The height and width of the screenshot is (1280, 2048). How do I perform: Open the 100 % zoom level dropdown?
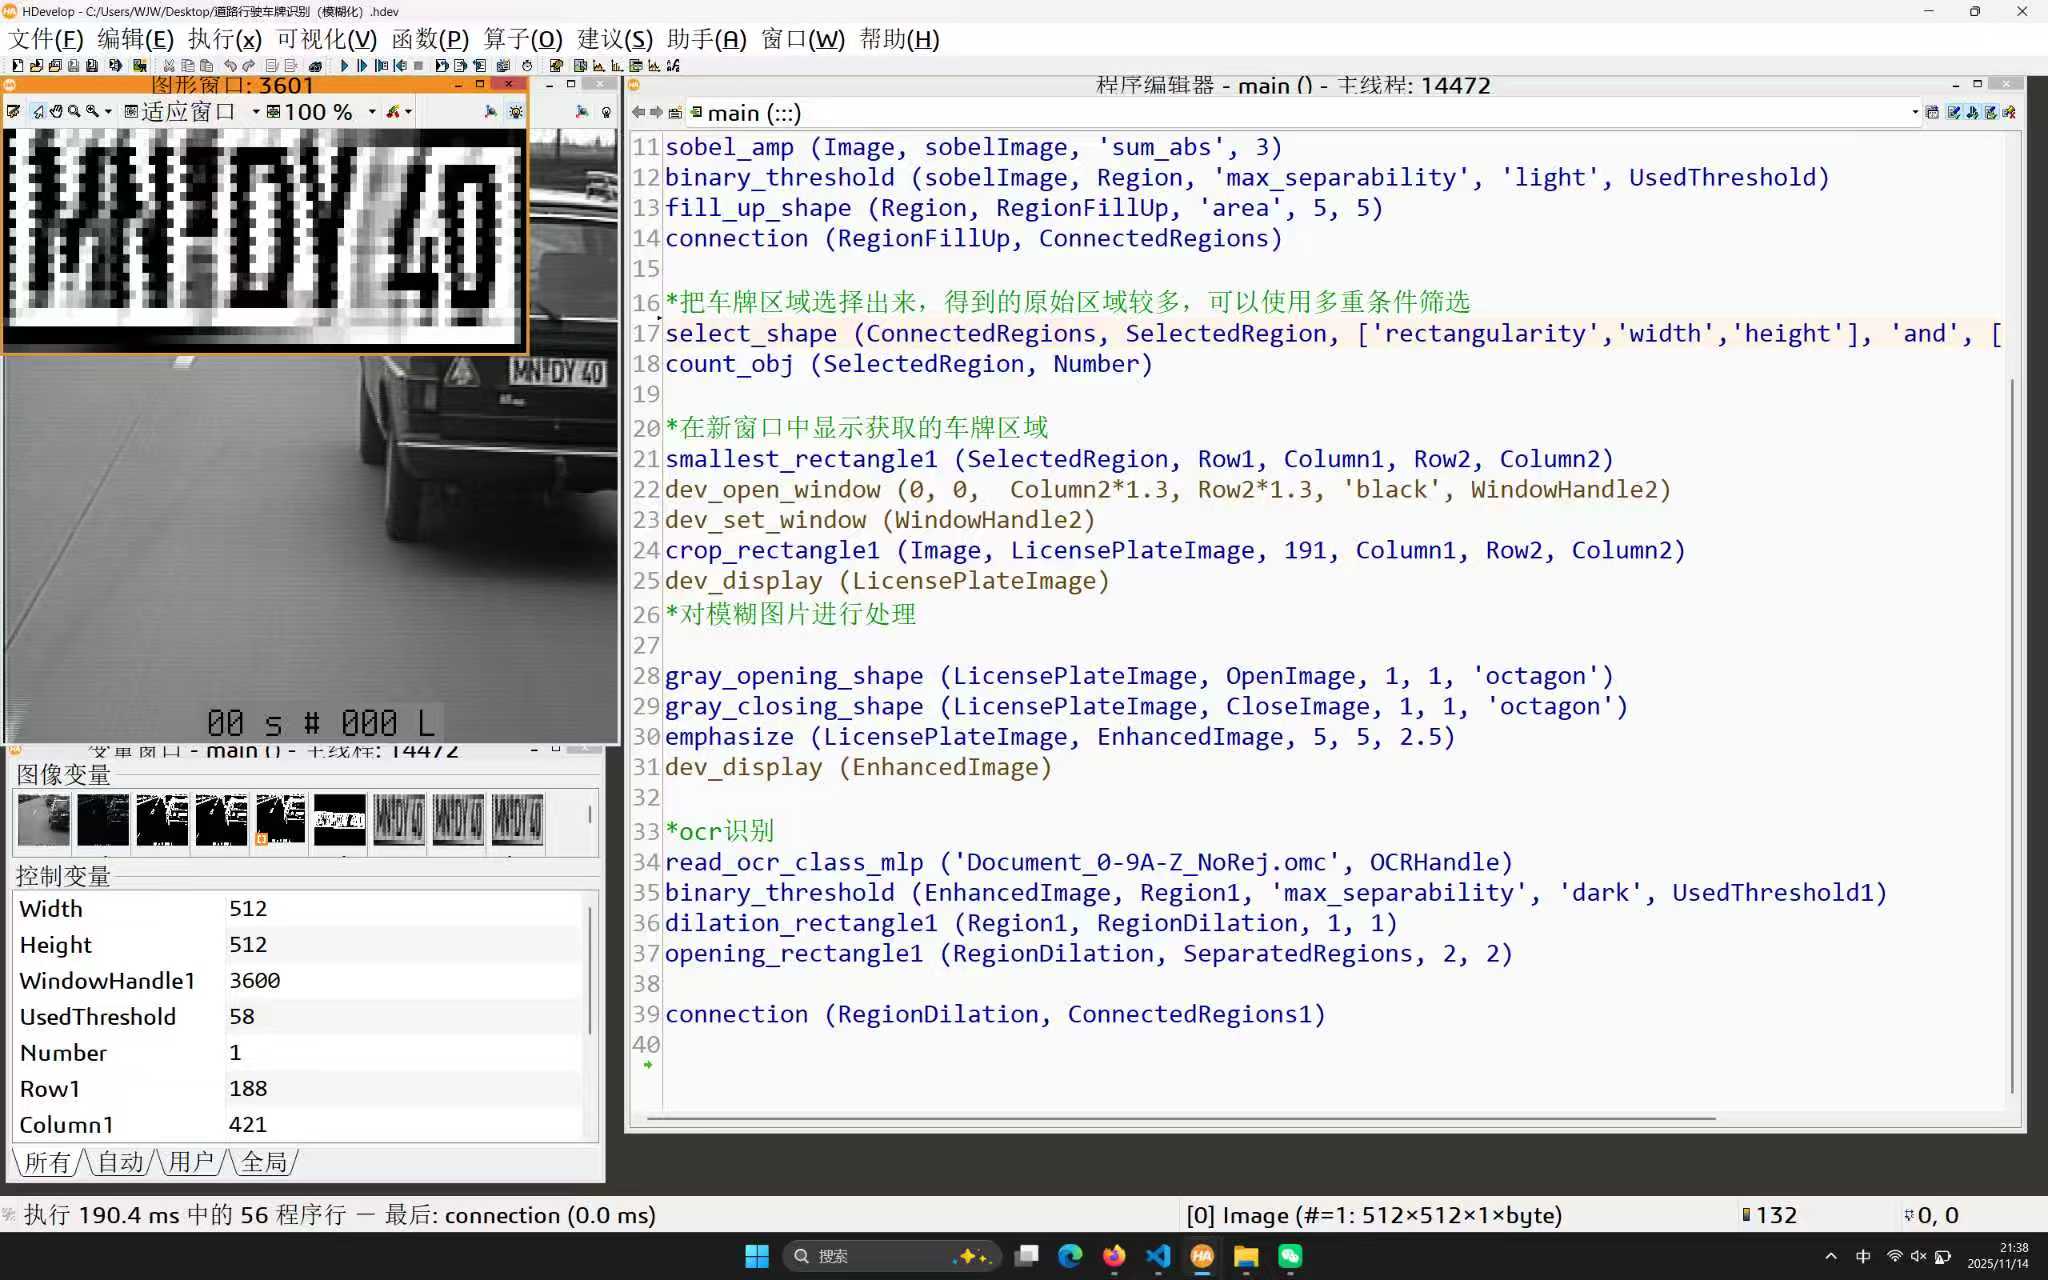pos(372,112)
